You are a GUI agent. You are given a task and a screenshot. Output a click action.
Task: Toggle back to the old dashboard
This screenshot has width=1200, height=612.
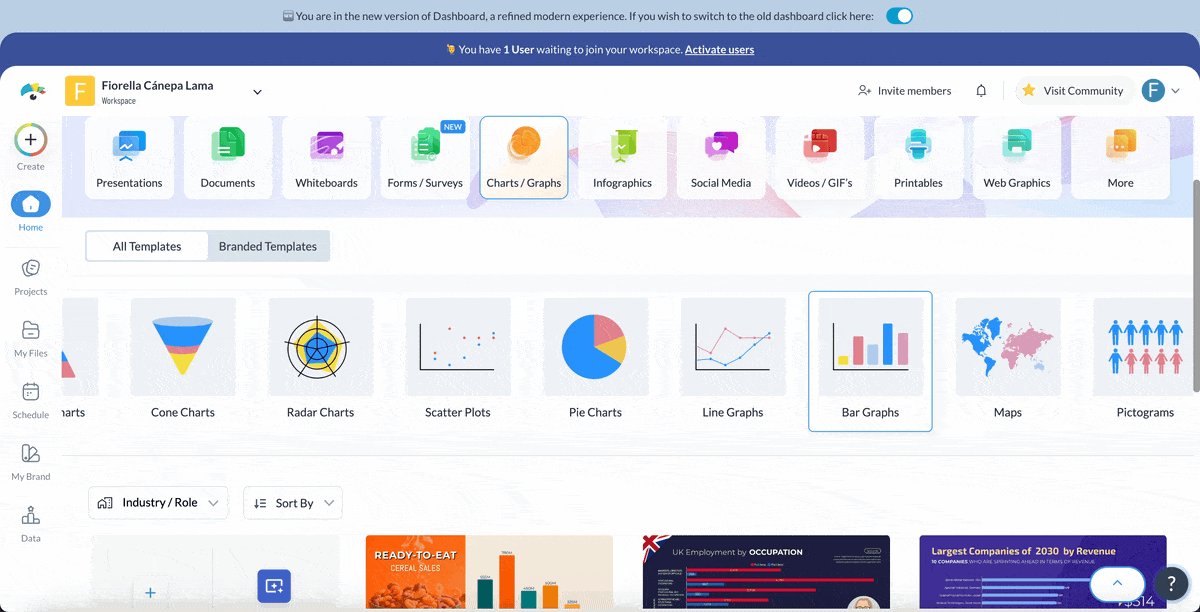898,15
